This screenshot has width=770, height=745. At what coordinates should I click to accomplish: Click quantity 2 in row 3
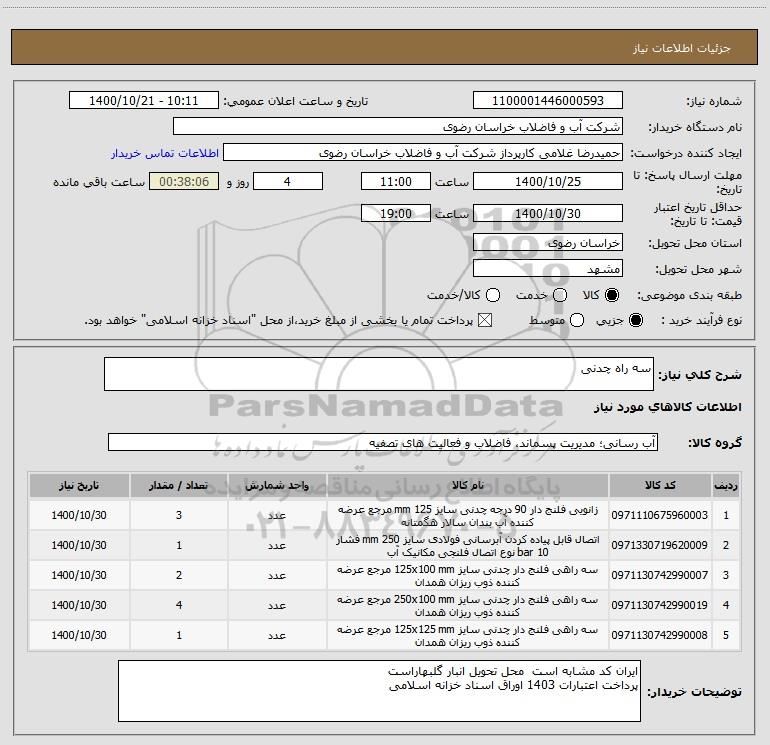pyautogui.click(x=179, y=575)
